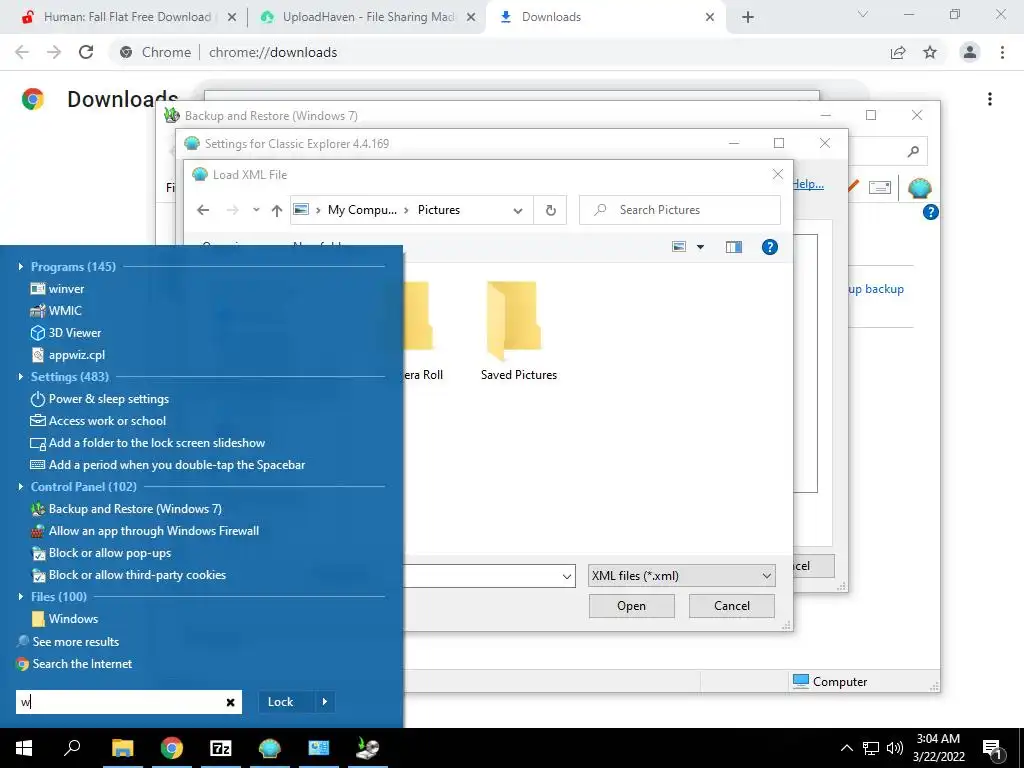The height and width of the screenshot is (768, 1024).
Task: Open Block or allow third-party cookies
Action: click(128, 575)
